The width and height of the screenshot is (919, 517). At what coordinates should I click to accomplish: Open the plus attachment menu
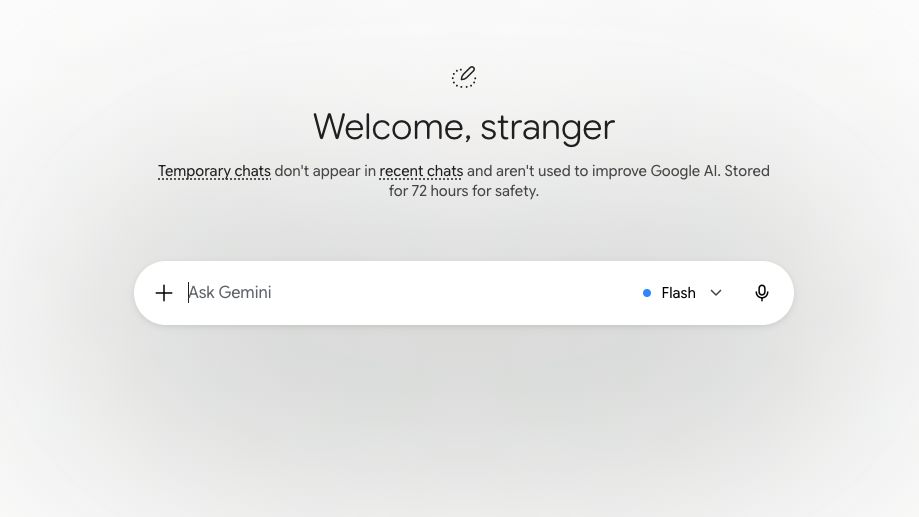pyautogui.click(x=164, y=293)
